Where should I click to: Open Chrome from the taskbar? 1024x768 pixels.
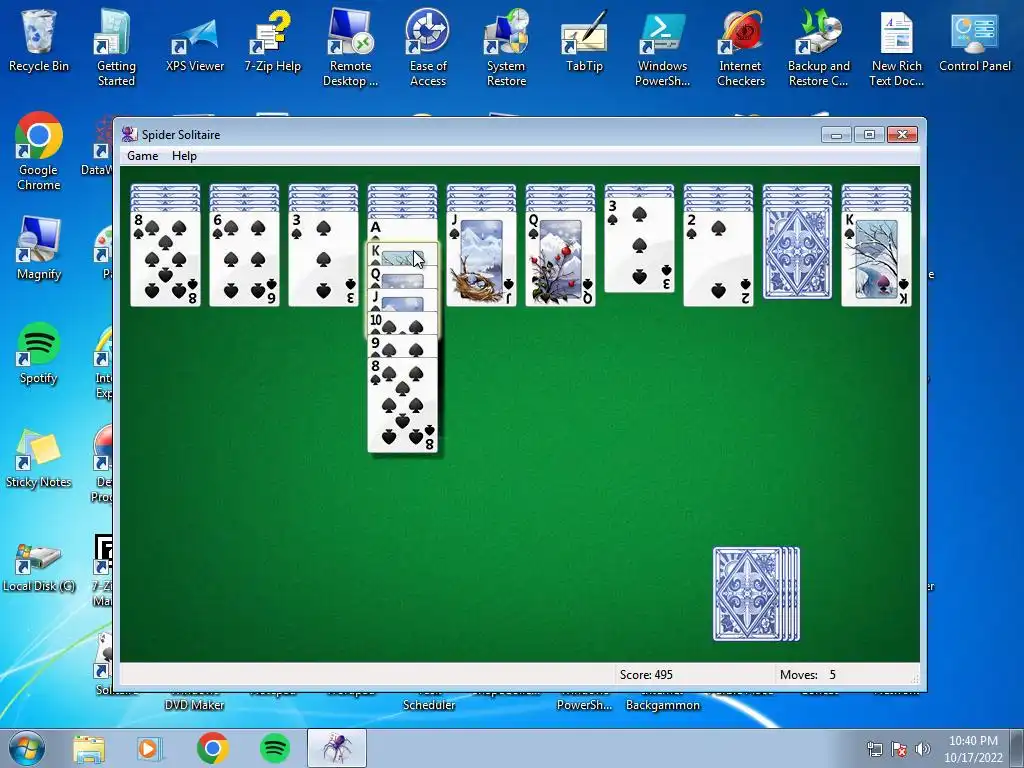tap(212, 748)
